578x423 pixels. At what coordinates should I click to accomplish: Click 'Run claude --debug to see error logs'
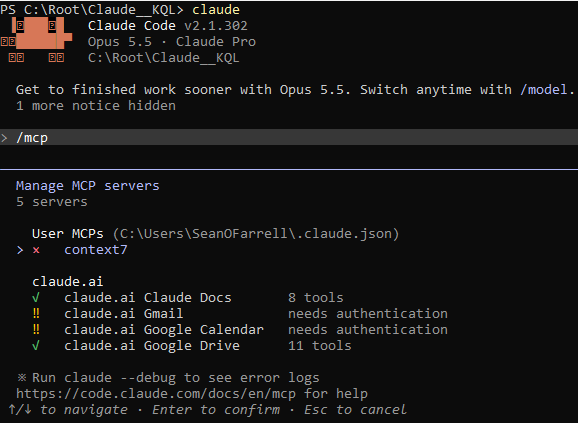pos(176,378)
